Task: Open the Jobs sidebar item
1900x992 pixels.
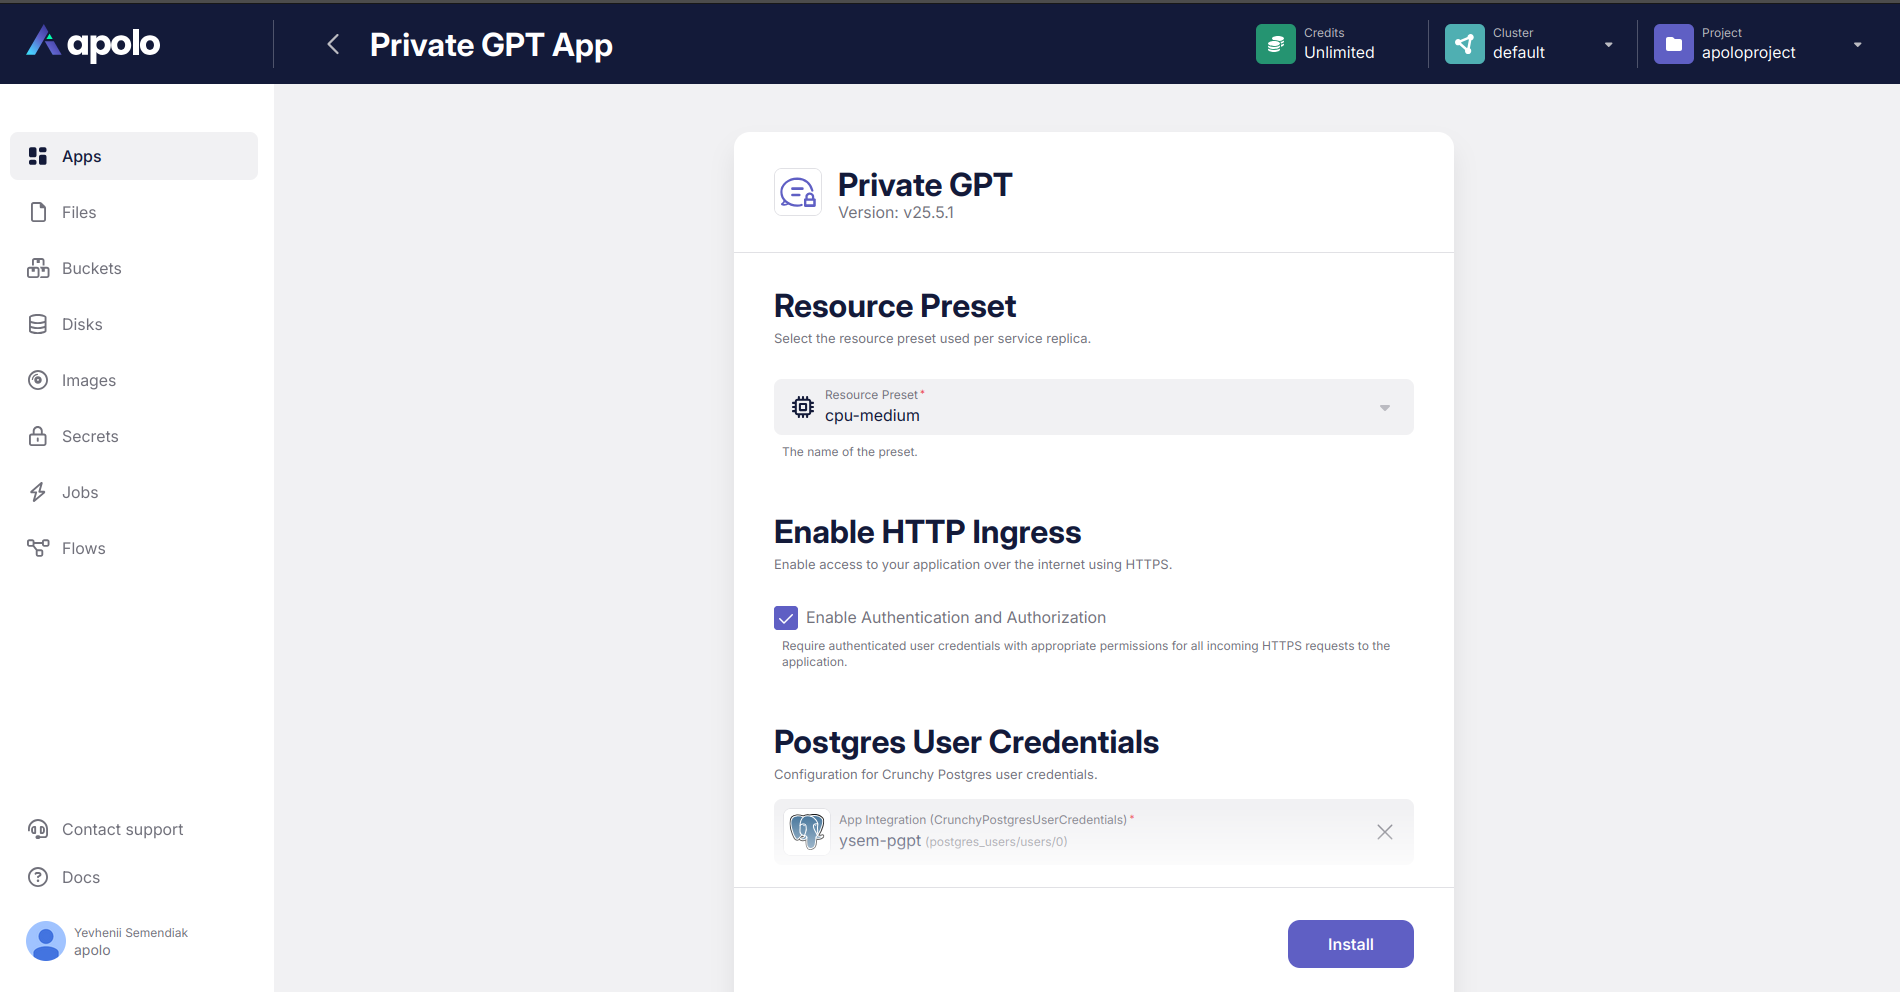Action: click(80, 492)
